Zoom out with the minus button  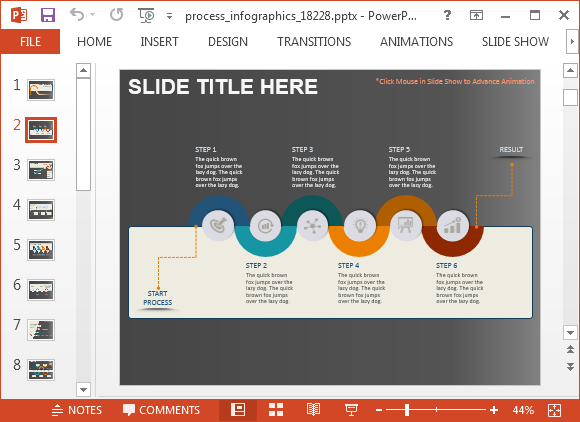coord(378,410)
